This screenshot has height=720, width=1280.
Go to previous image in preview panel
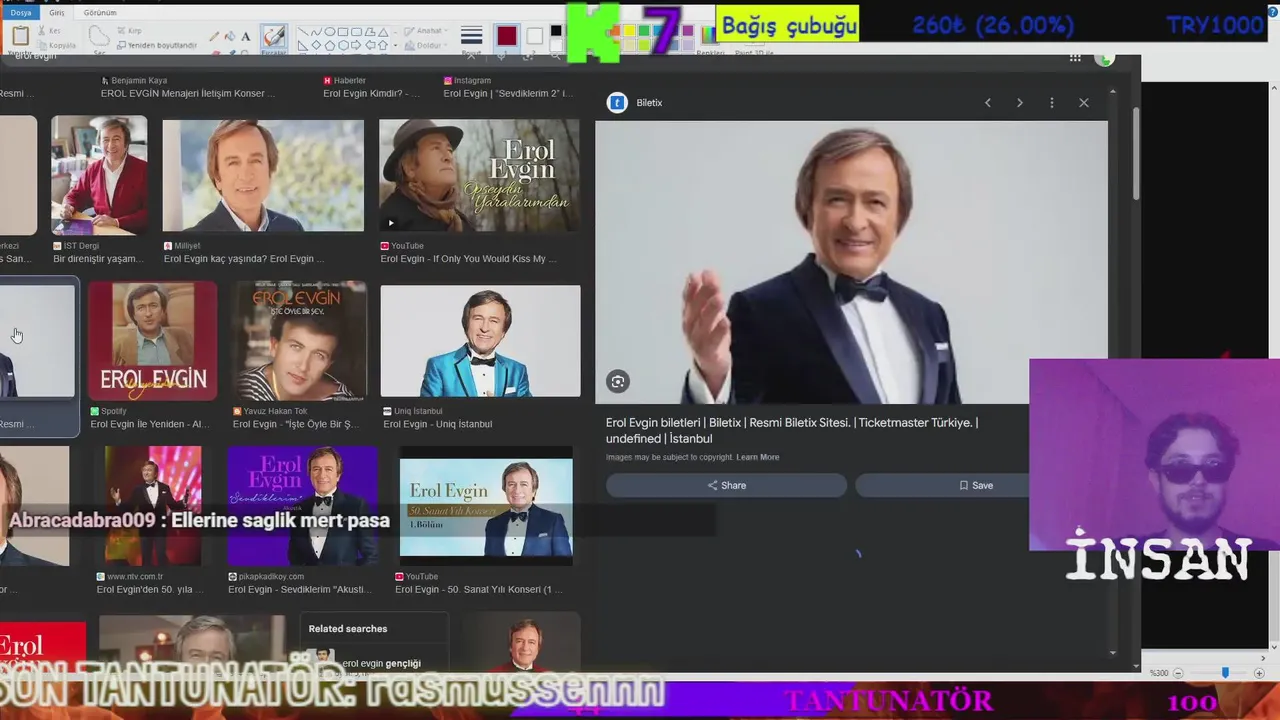988,103
